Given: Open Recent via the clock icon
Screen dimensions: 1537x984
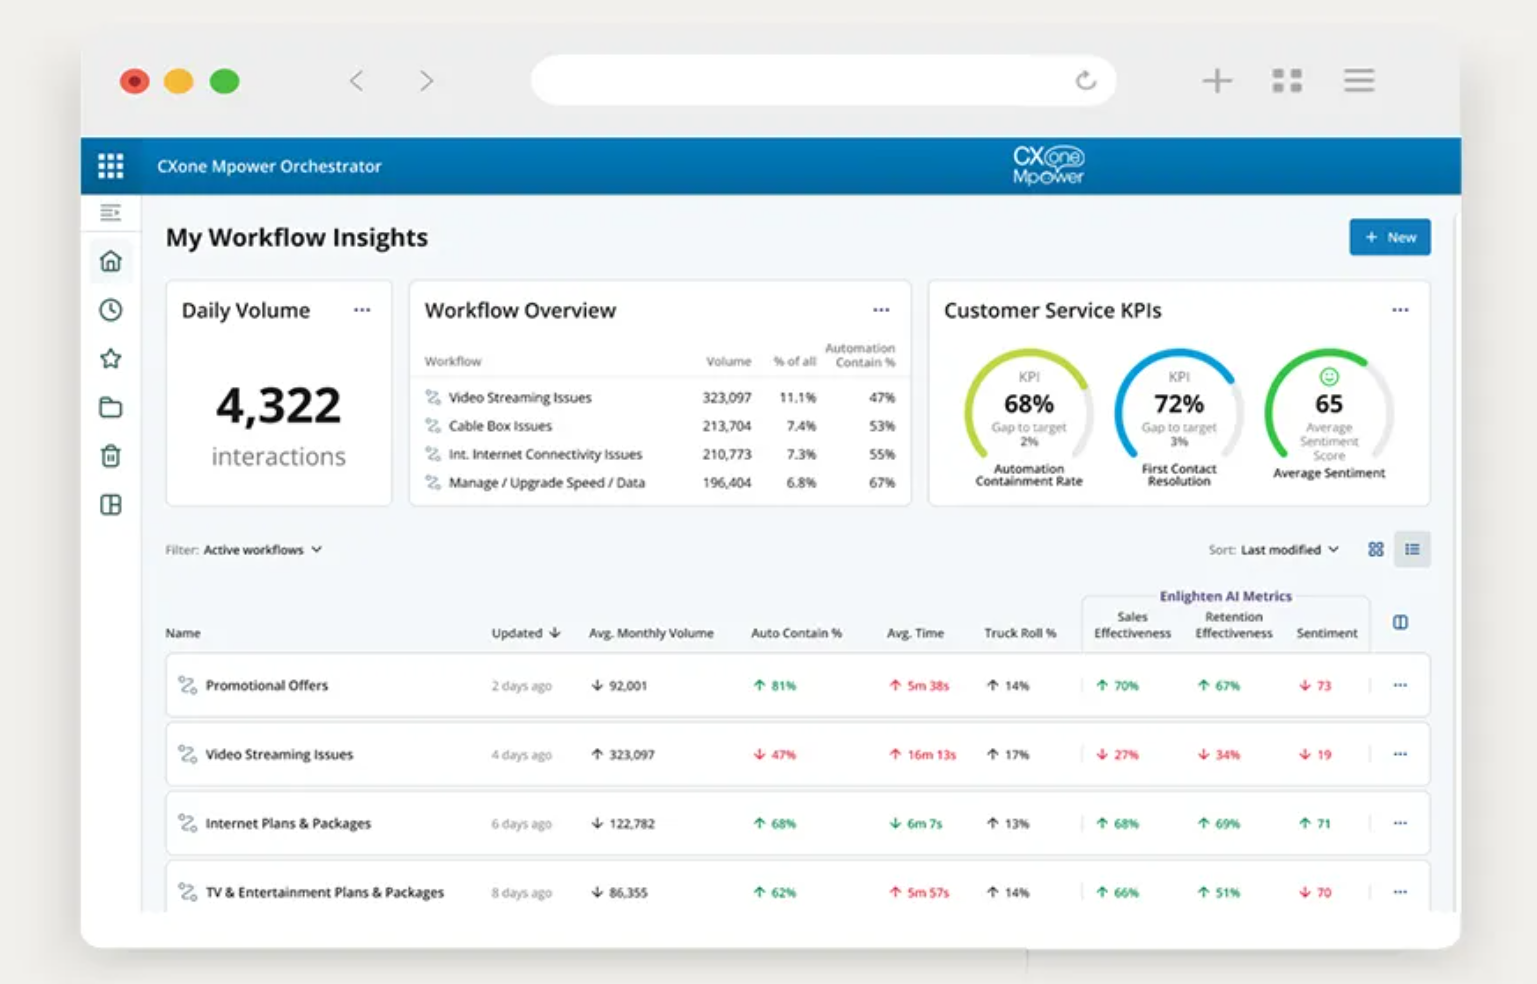Looking at the screenshot, I should (x=111, y=310).
